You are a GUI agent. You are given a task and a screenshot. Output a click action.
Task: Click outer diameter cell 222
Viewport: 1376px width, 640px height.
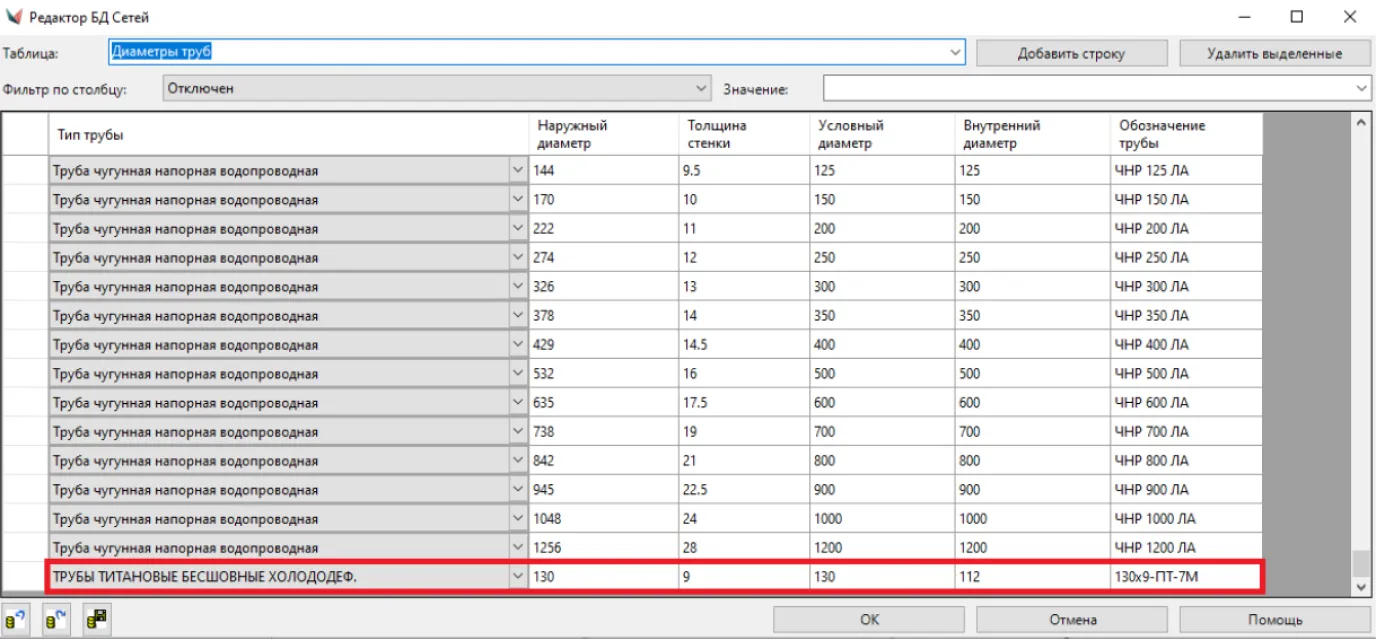tap(603, 228)
